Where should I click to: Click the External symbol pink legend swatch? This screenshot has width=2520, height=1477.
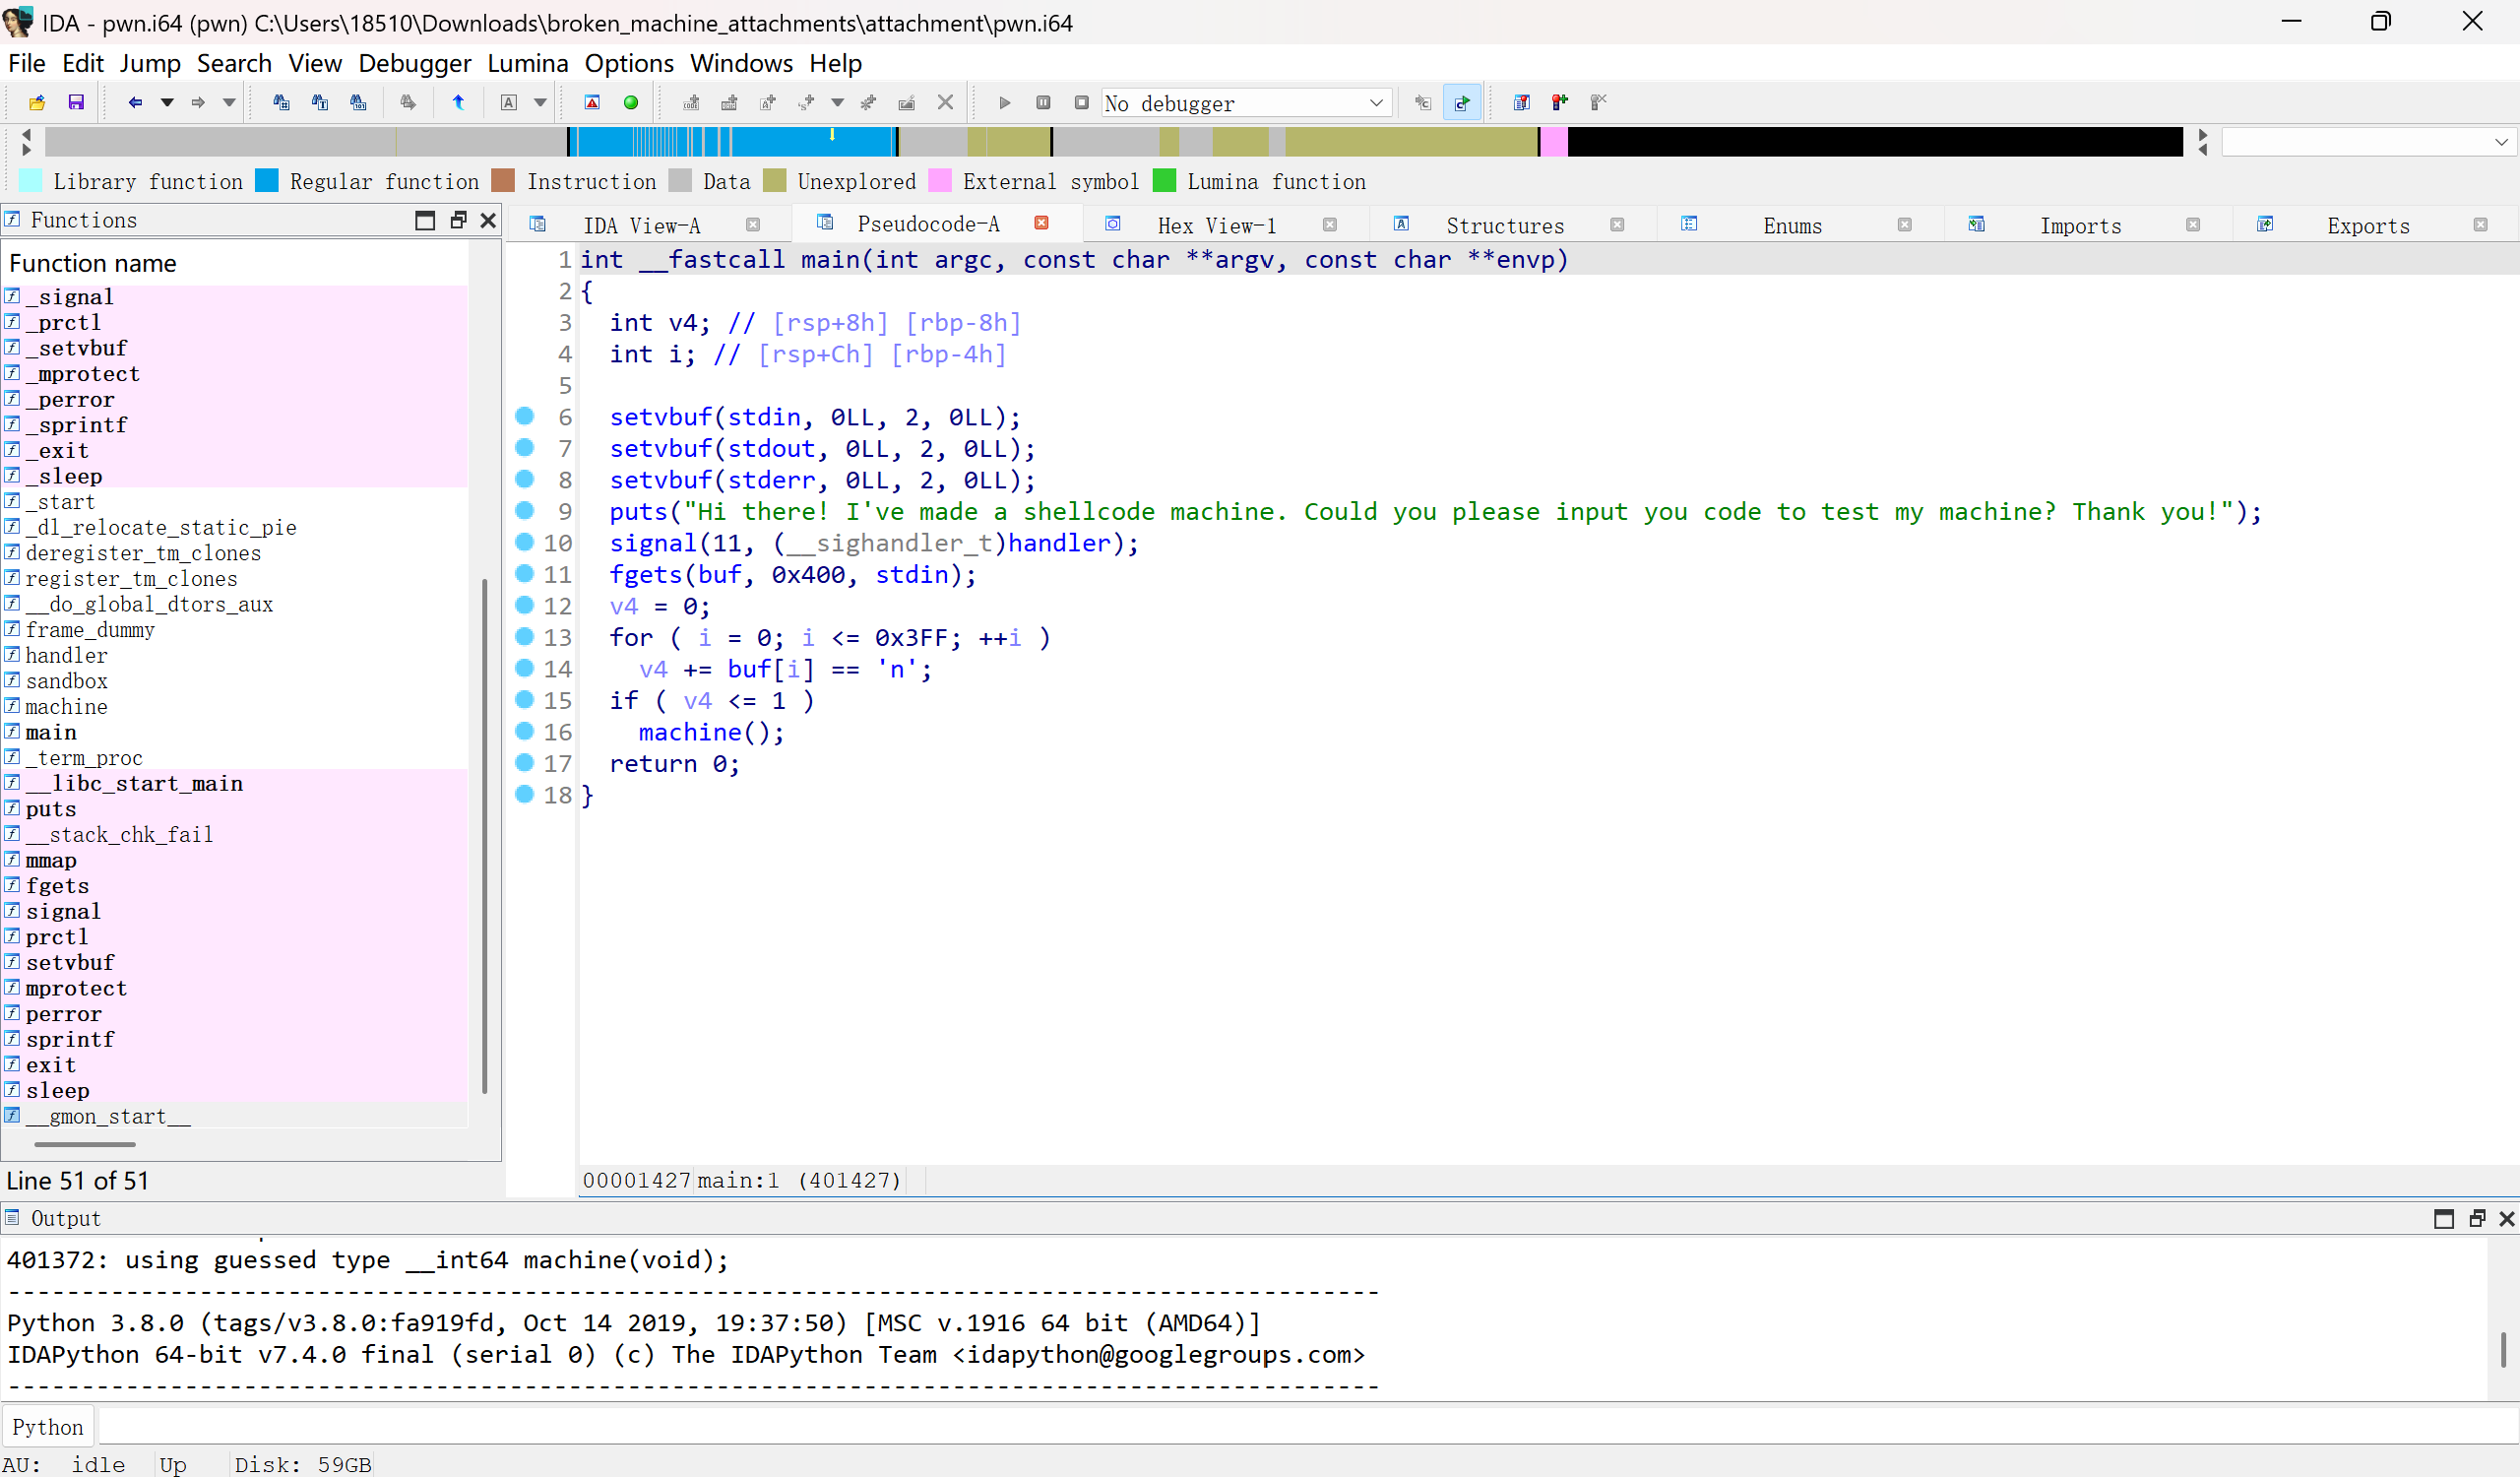(940, 181)
